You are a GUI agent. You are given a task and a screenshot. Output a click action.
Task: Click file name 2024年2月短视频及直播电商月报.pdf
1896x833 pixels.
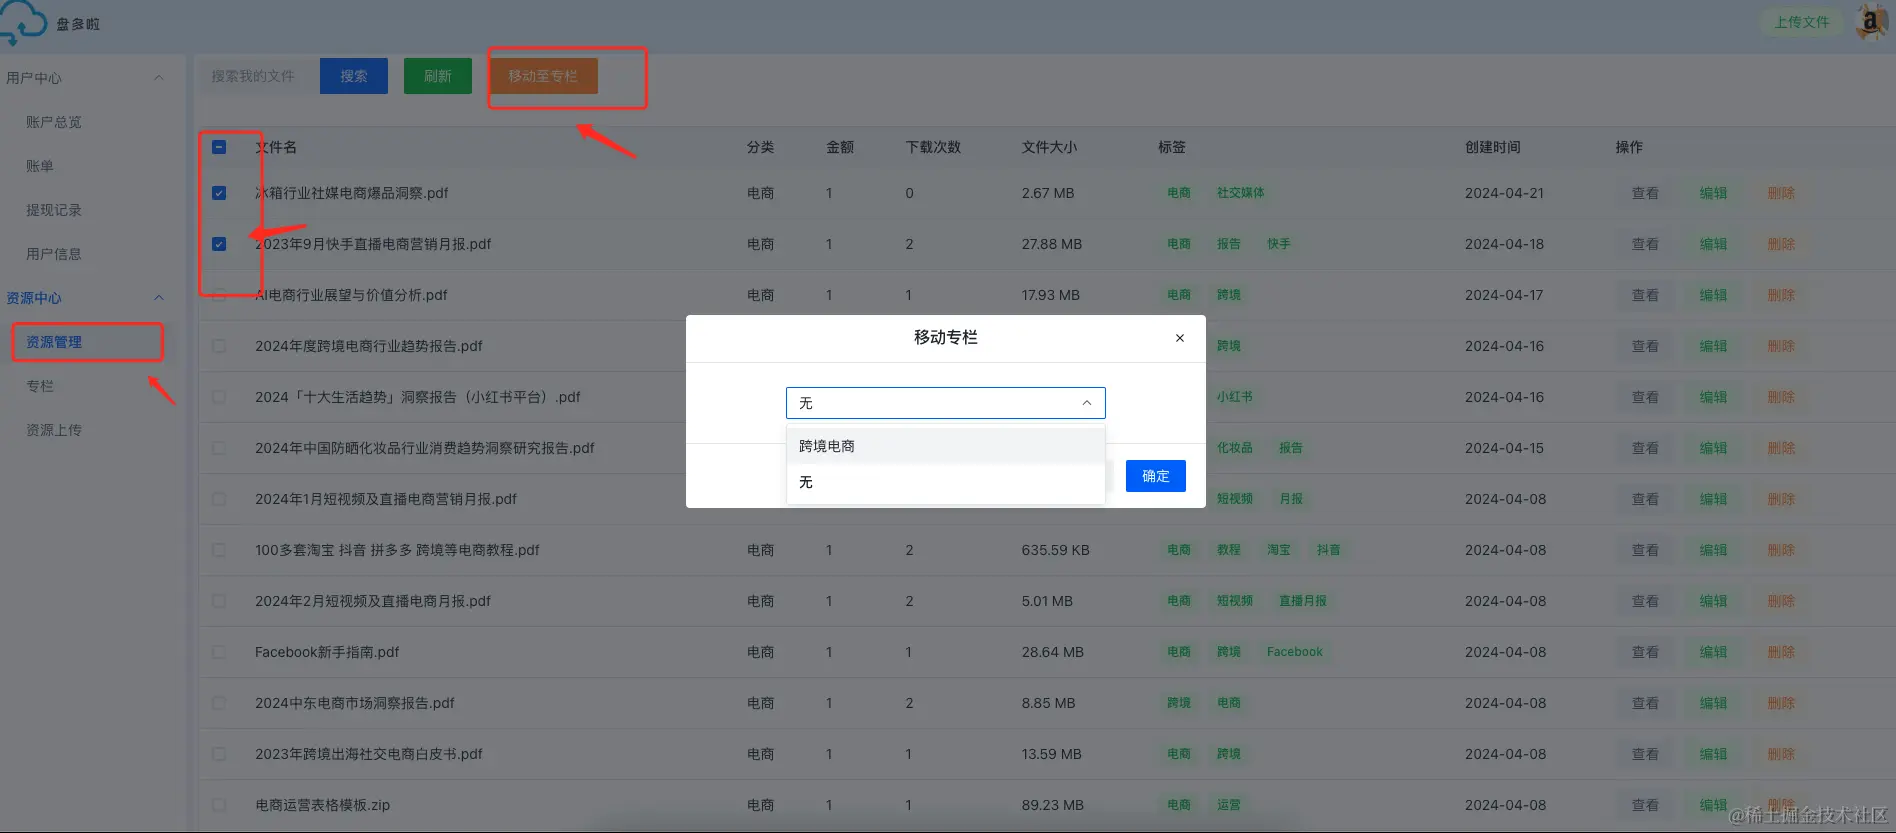[373, 601]
